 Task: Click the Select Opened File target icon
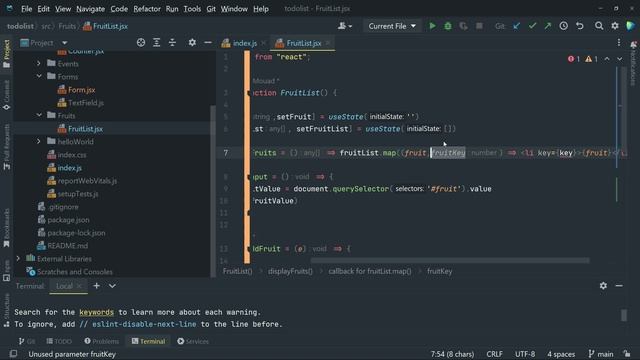[x=141, y=42]
